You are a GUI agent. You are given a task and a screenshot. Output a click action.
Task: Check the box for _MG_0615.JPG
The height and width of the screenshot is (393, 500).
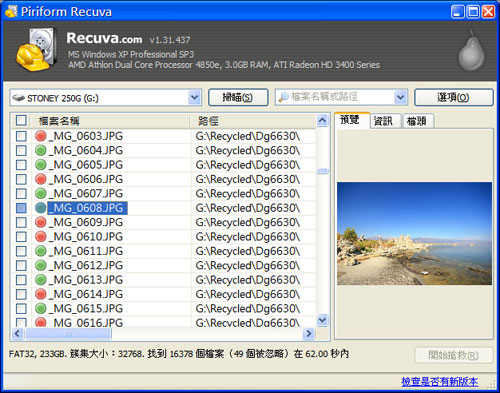pos(21,308)
